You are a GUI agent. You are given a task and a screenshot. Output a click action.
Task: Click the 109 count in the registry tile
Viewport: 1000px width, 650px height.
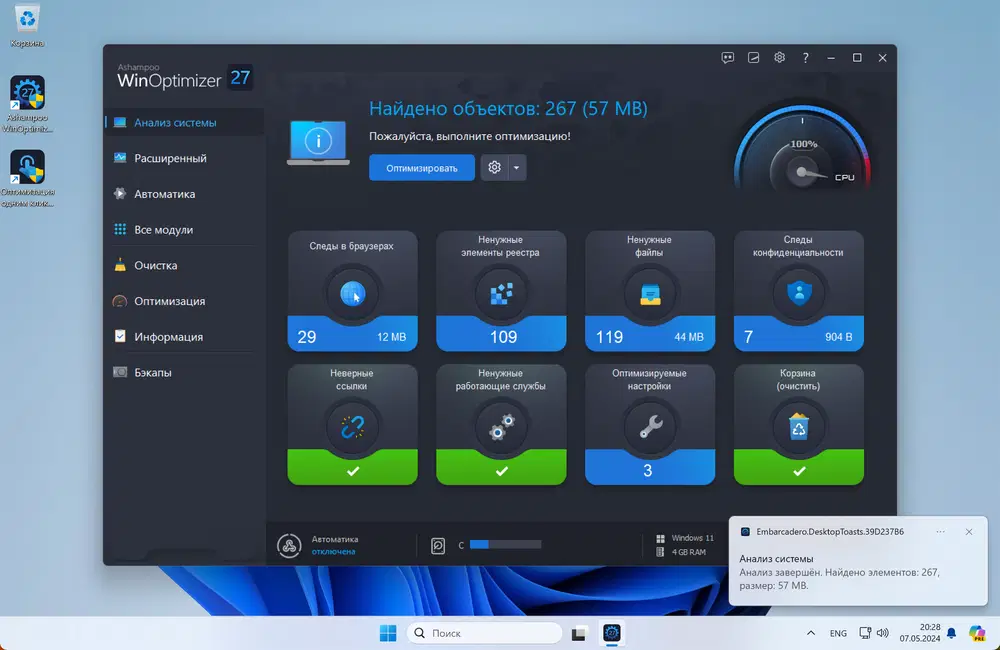tap(503, 337)
